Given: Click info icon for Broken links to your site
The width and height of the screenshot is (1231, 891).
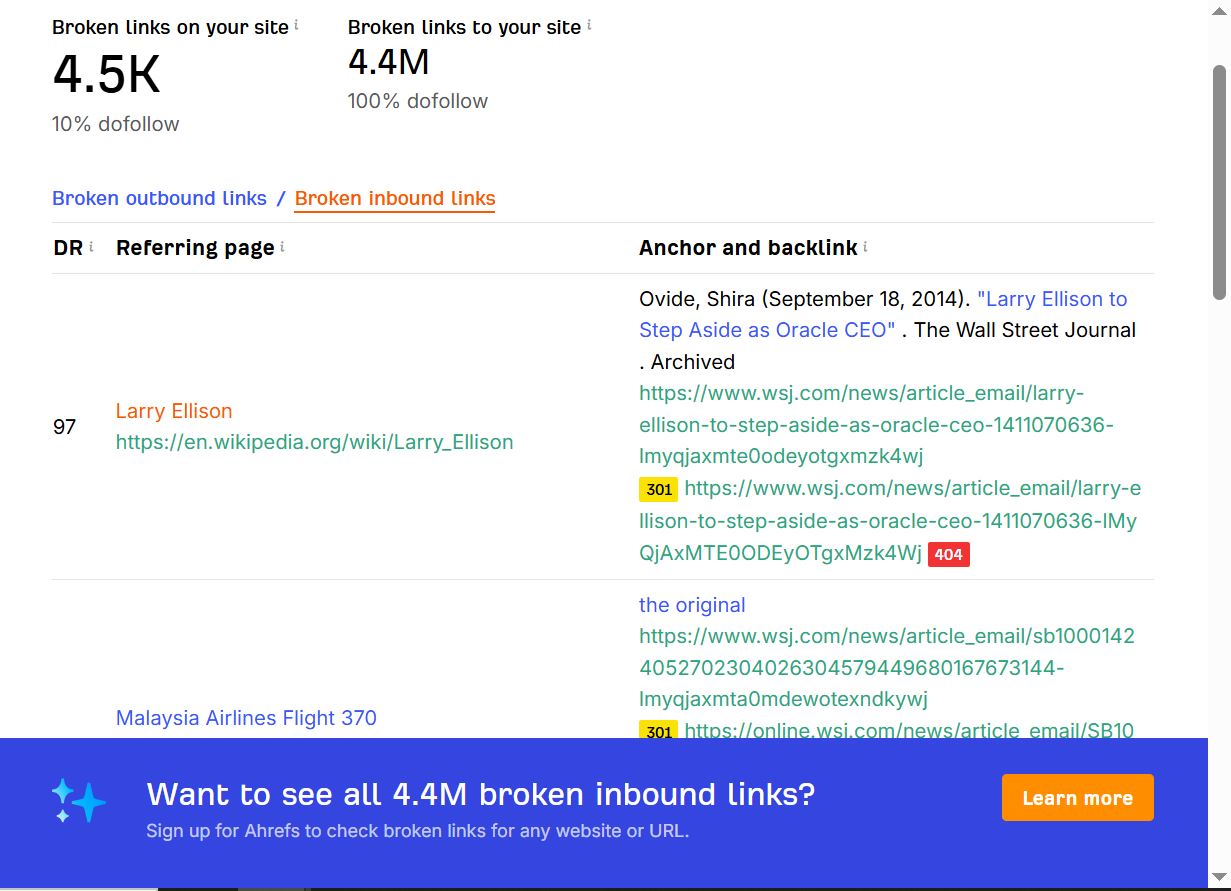Looking at the screenshot, I should pyautogui.click(x=589, y=25).
